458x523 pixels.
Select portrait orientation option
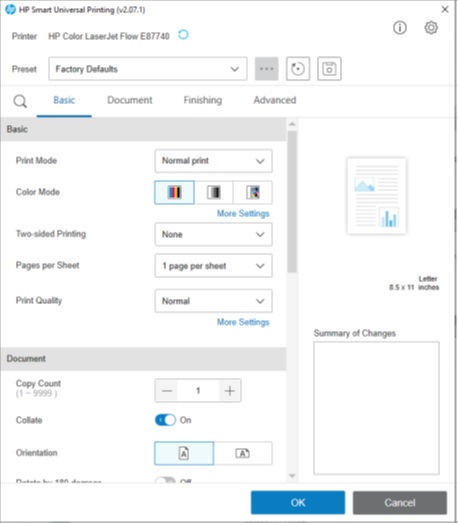(184, 453)
